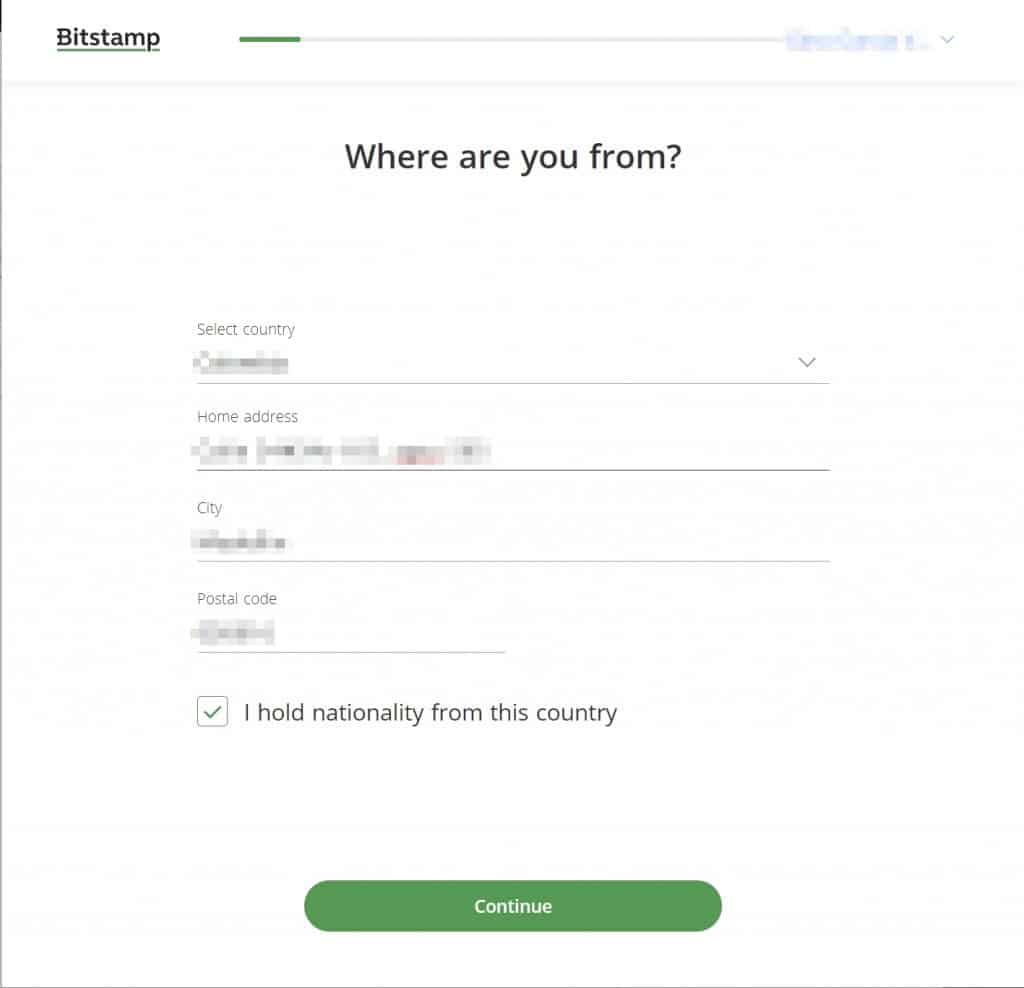1024x988 pixels.
Task: Uncheck "I hold nationality from this country"
Action: point(212,712)
